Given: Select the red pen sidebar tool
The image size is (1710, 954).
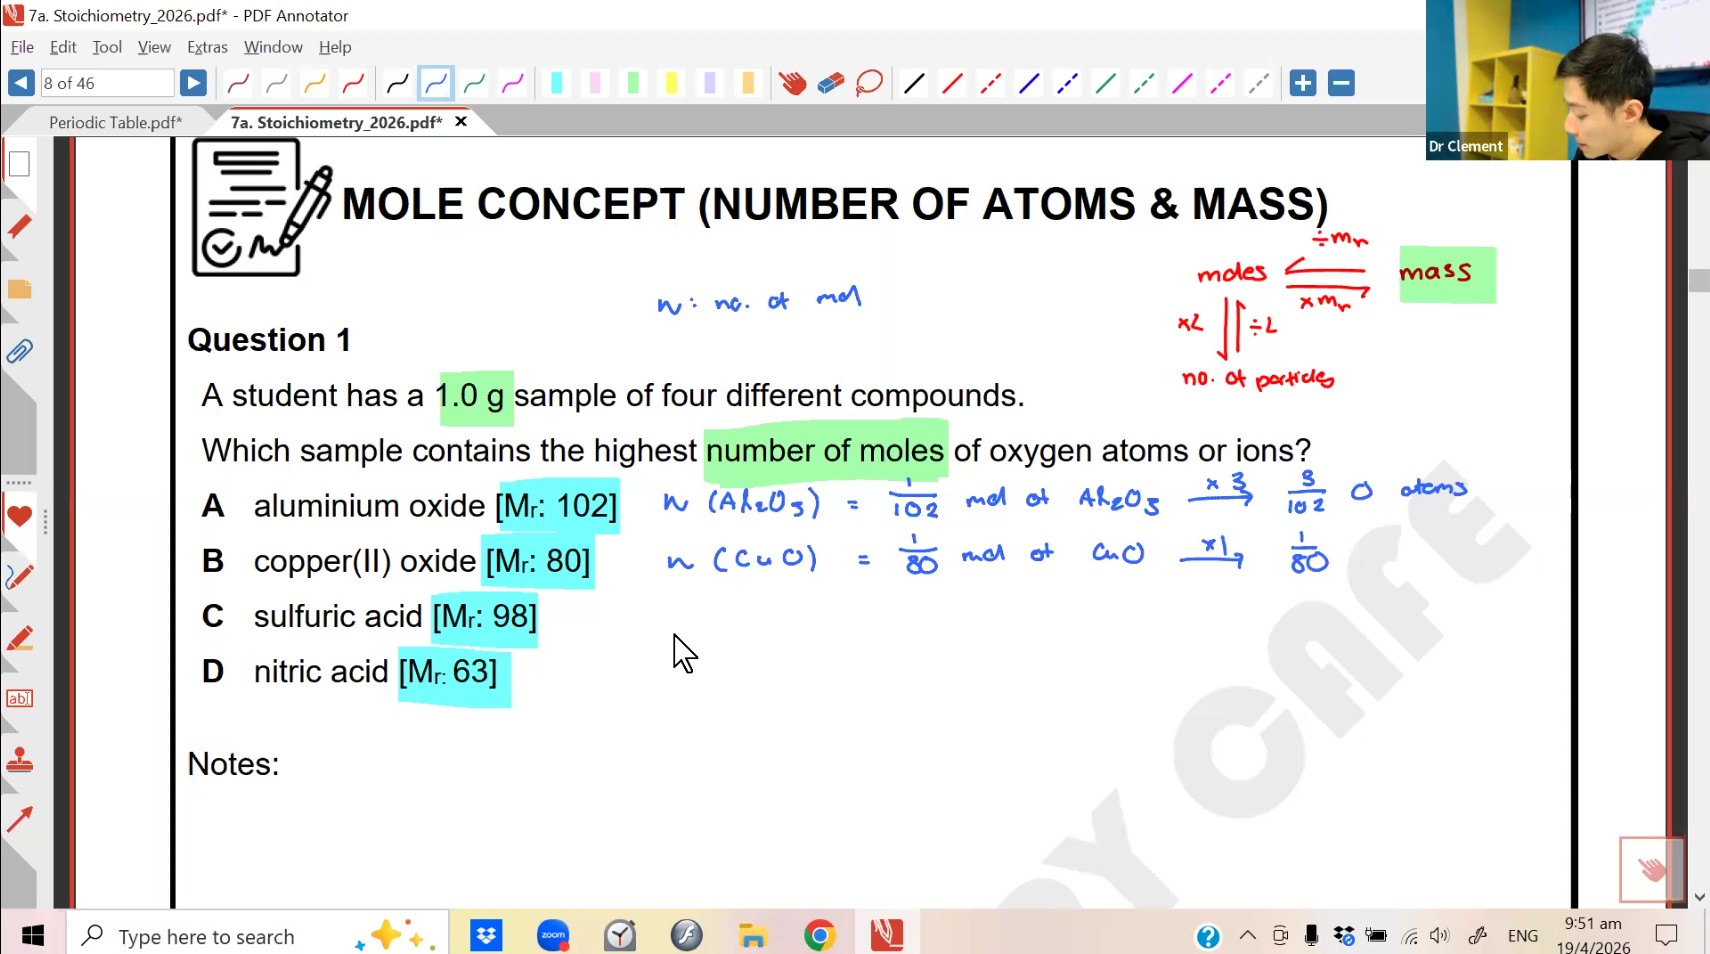Looking at the screenshot, I should pyautogui.click(x=19, y=226).
